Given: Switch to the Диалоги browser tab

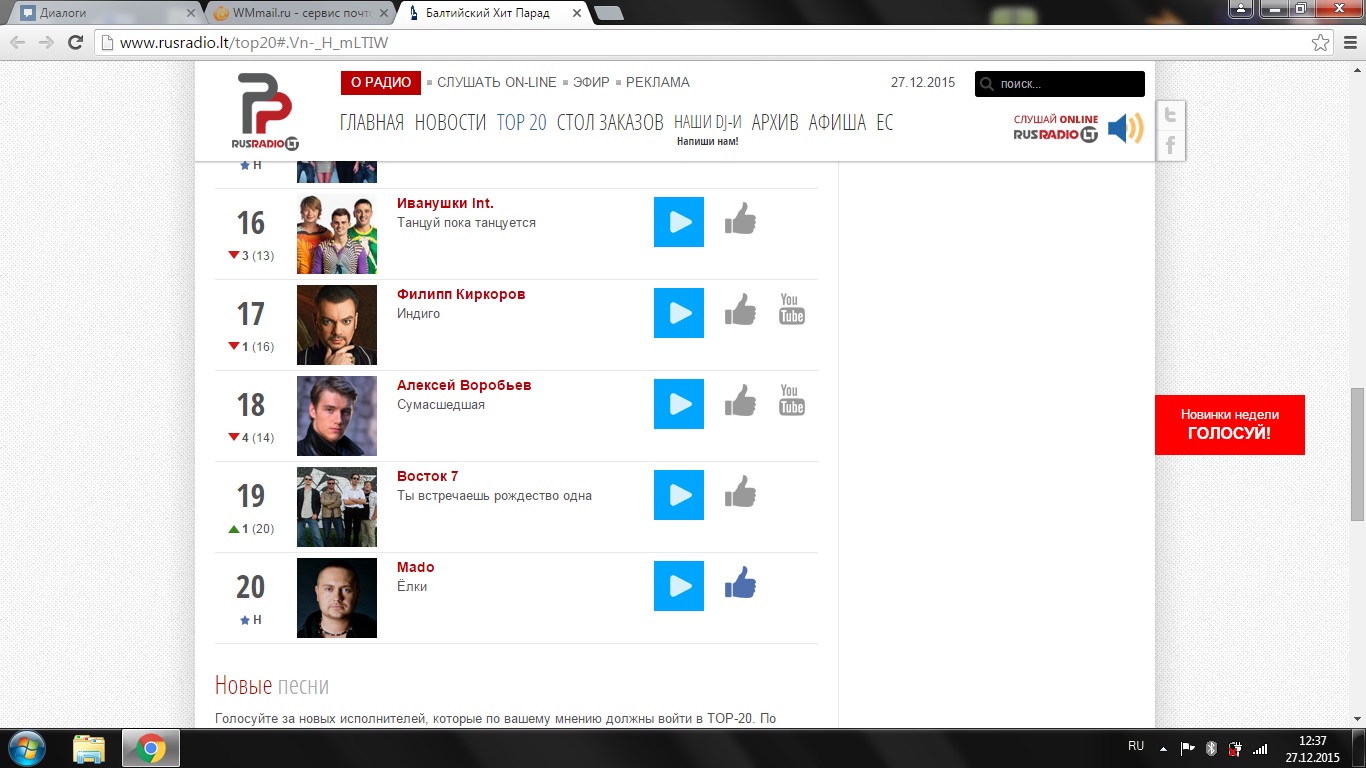Looking at the screenshot, I should [x=107, y=13].
